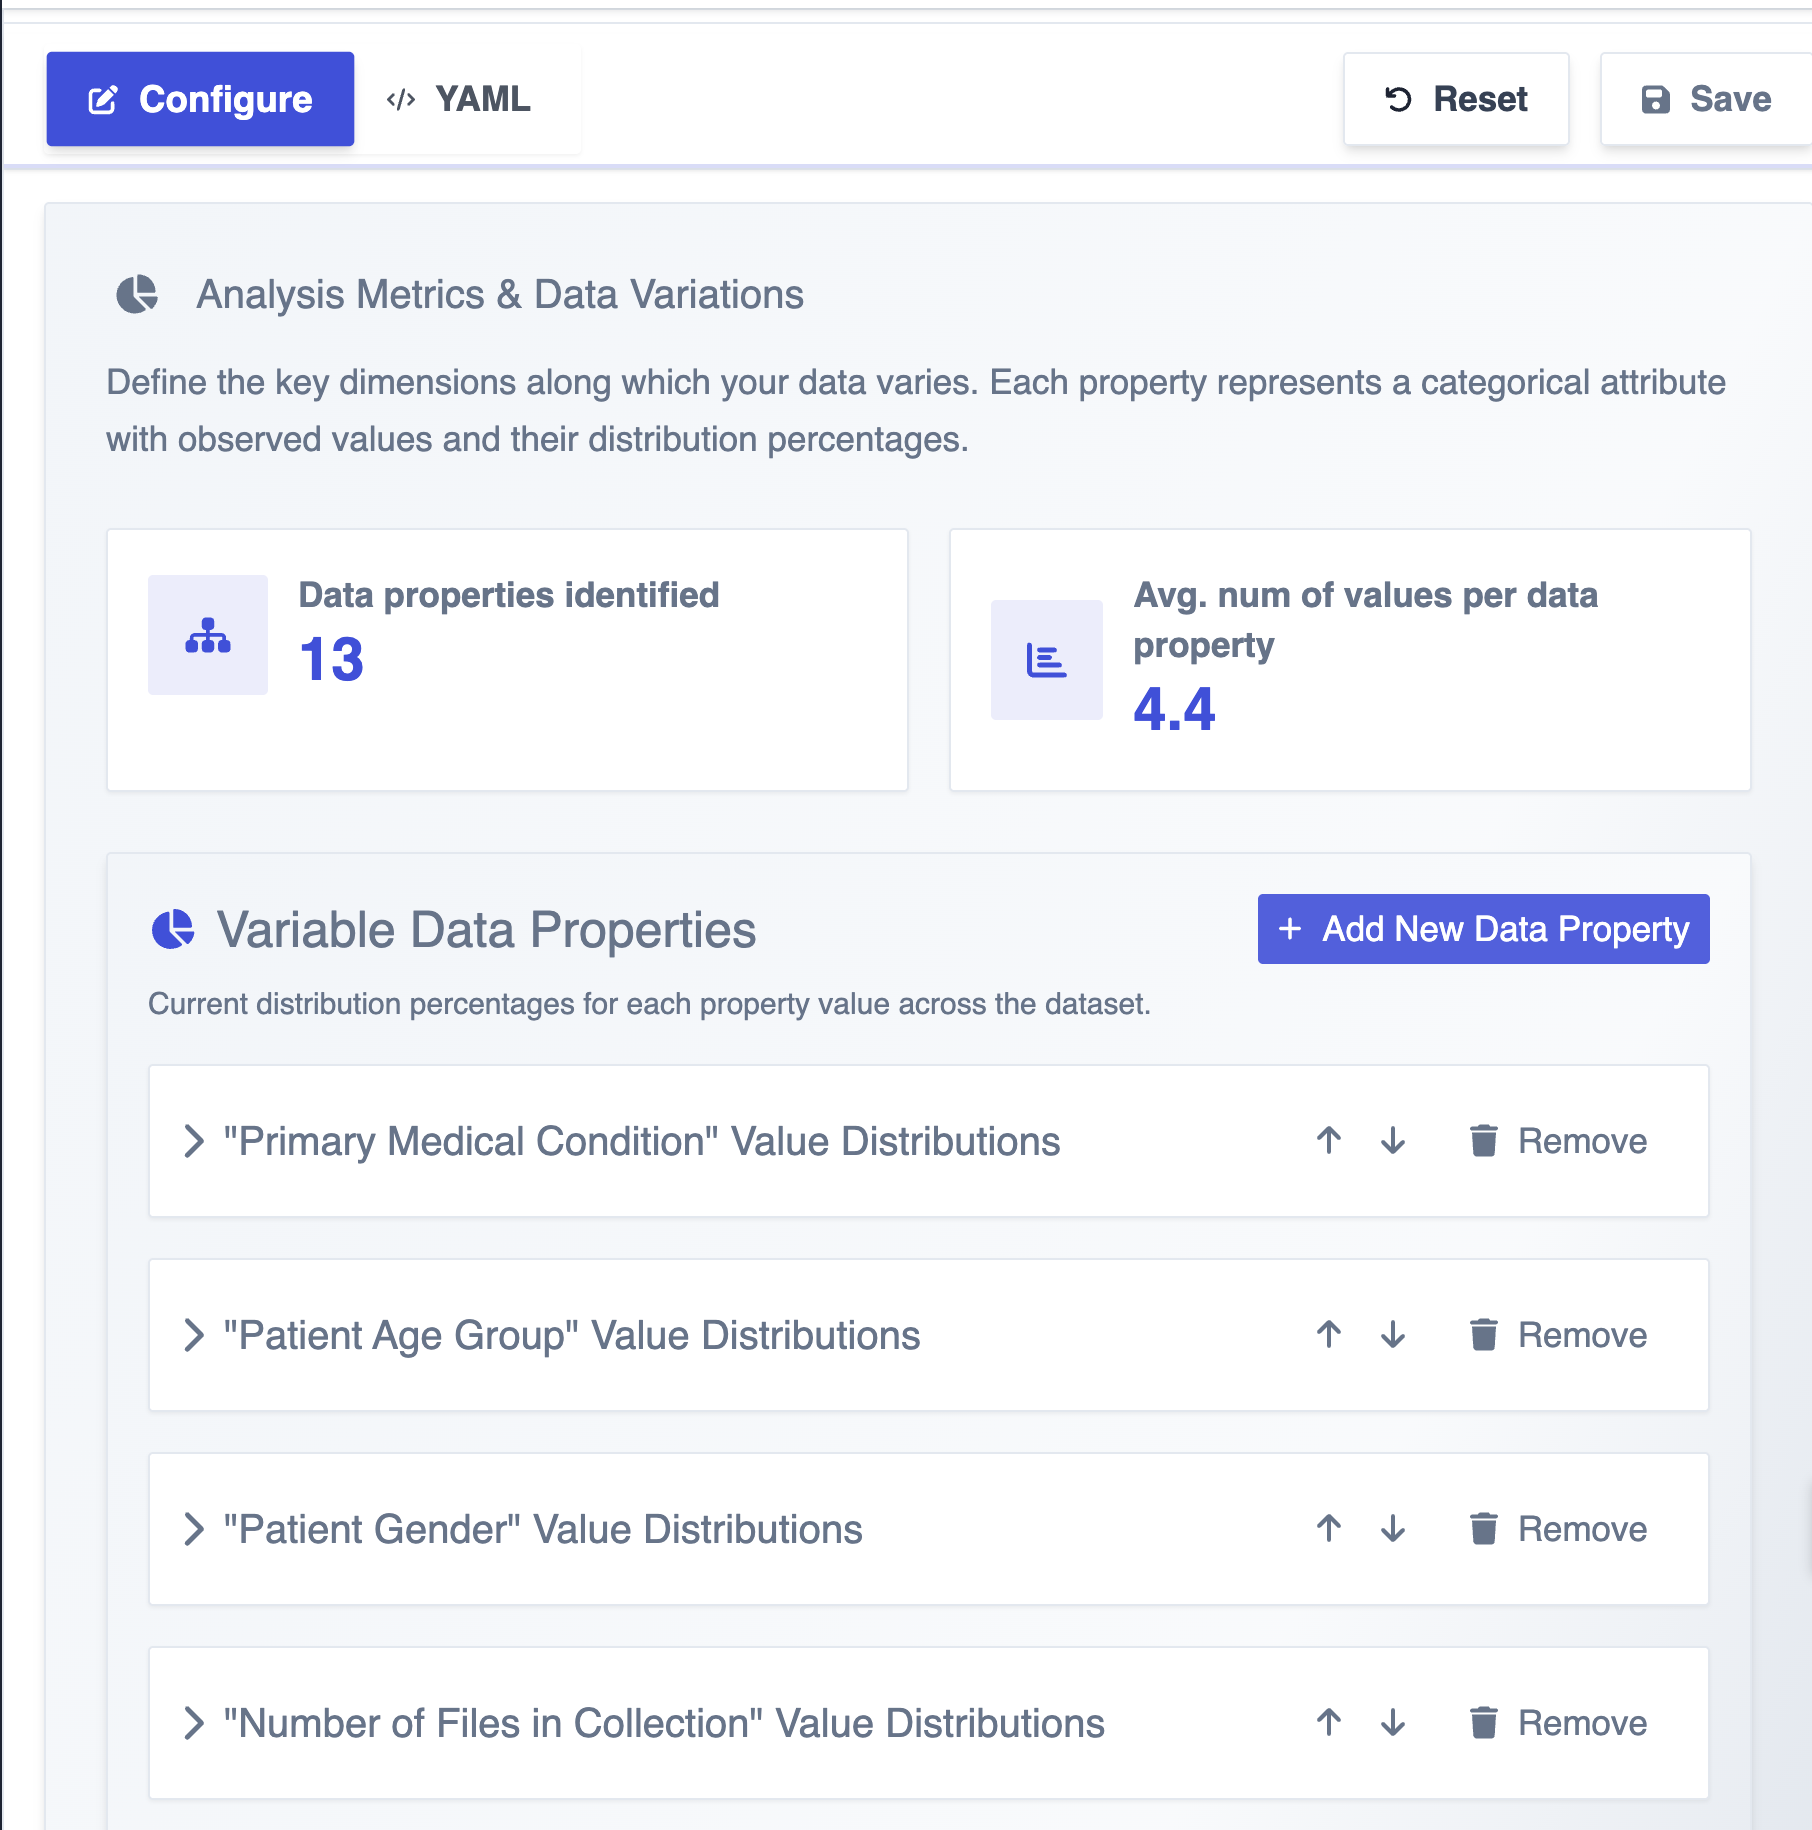The width and height of the screenshot is (1812, 1830).
Task: Expand Patient Age Group value distributions
Action: (194, 1335)
